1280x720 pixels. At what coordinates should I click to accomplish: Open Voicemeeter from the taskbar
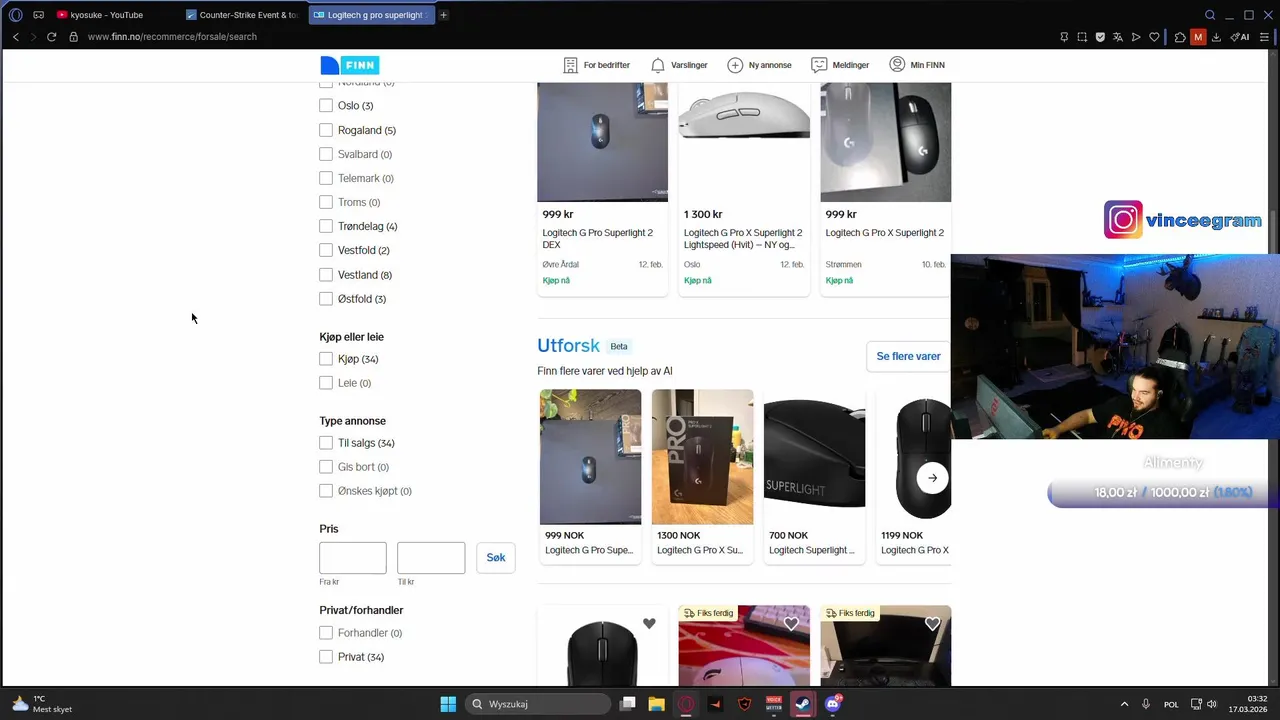tap(773, 704)
